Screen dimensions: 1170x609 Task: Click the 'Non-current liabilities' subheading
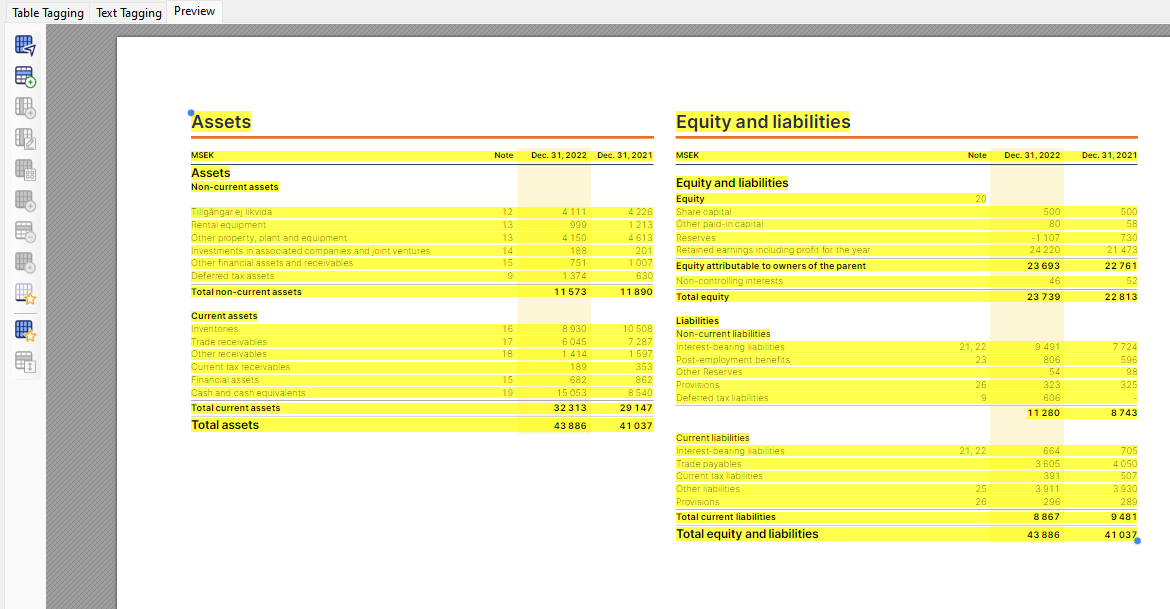723,334
